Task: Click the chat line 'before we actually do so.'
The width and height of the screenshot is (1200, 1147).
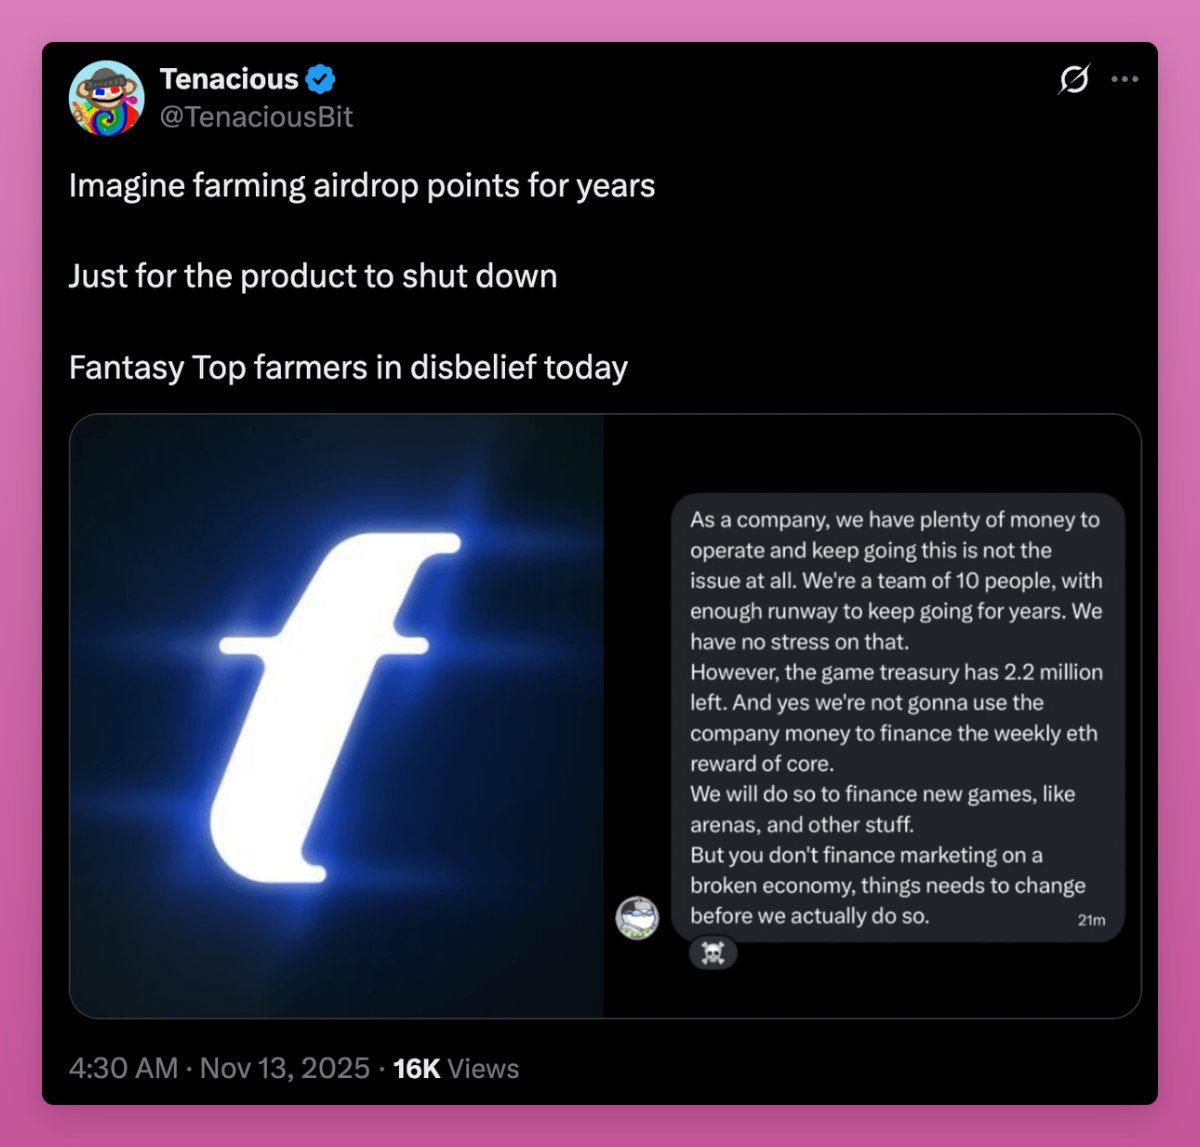Action: coord(809,916)
